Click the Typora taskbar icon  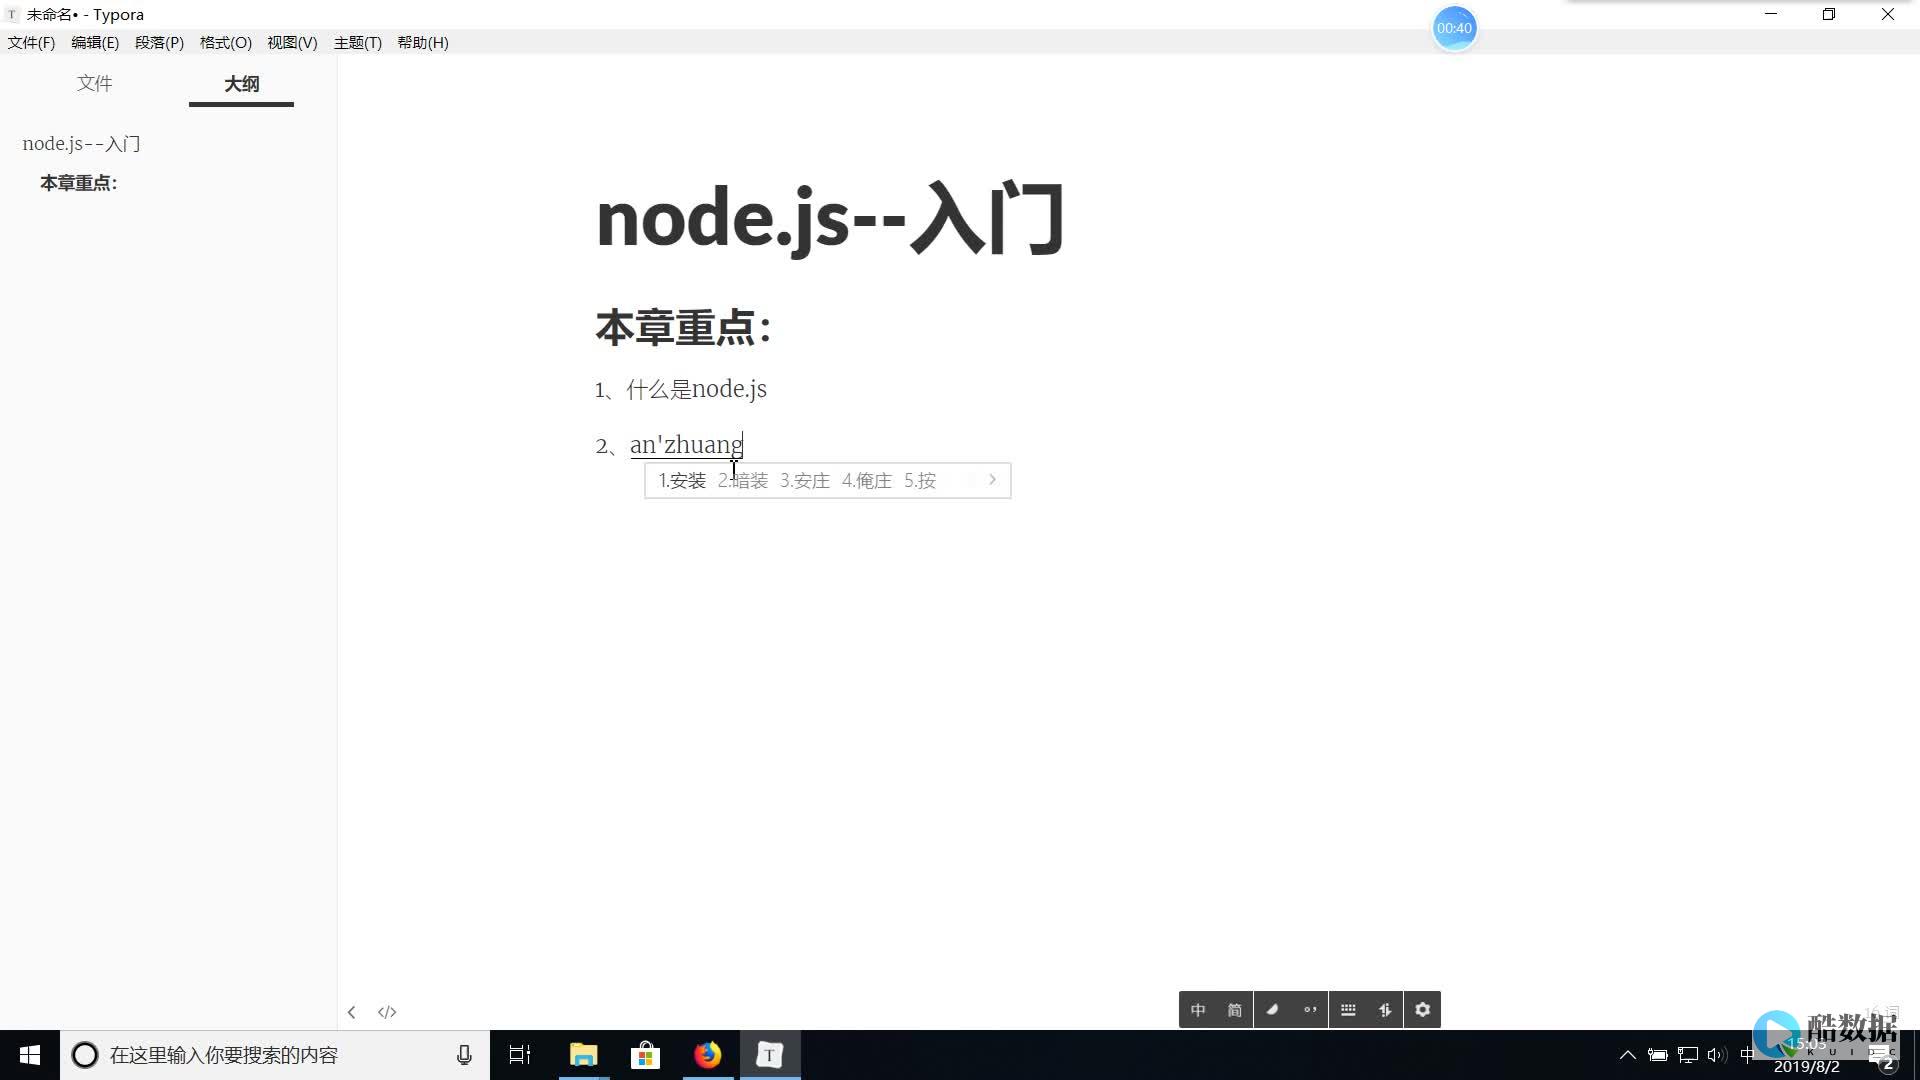click(770, 1055)
